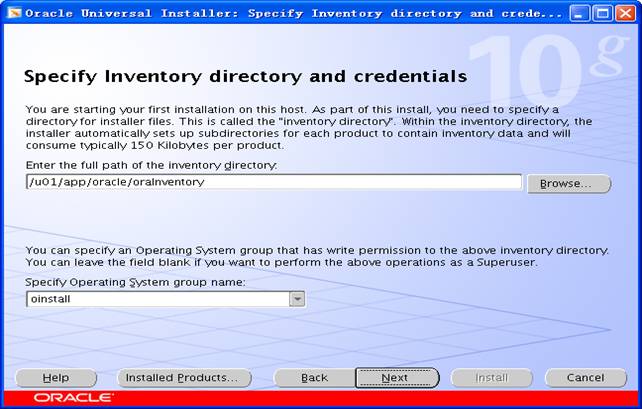
Task: Minimize the Oracle Universal Installer window
Action: [579, 13]
